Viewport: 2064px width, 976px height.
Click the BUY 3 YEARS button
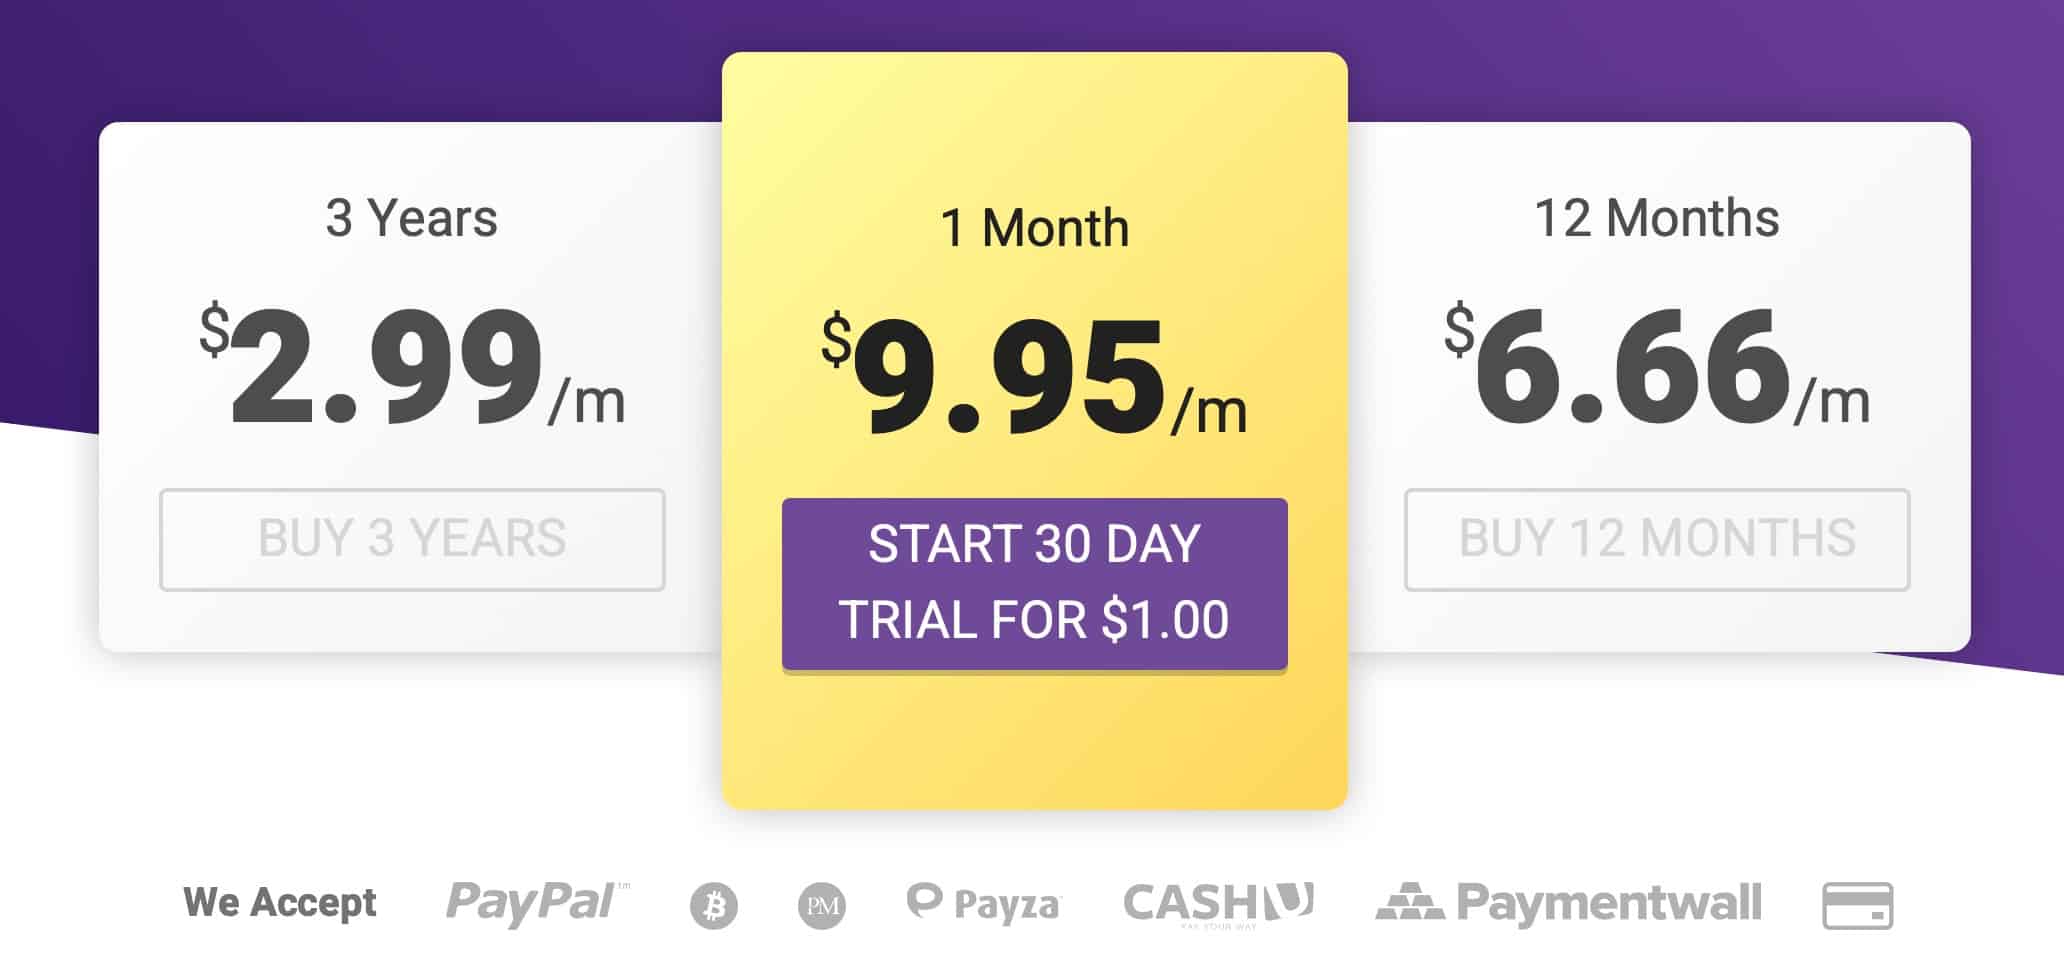click(x=412, y=539)
